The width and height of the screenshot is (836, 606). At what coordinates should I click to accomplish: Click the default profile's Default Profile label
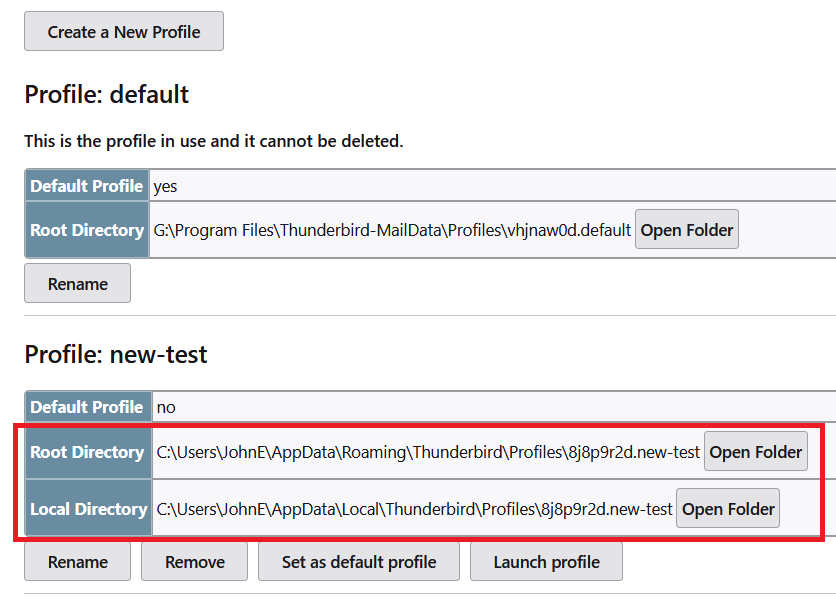[87, 185]
